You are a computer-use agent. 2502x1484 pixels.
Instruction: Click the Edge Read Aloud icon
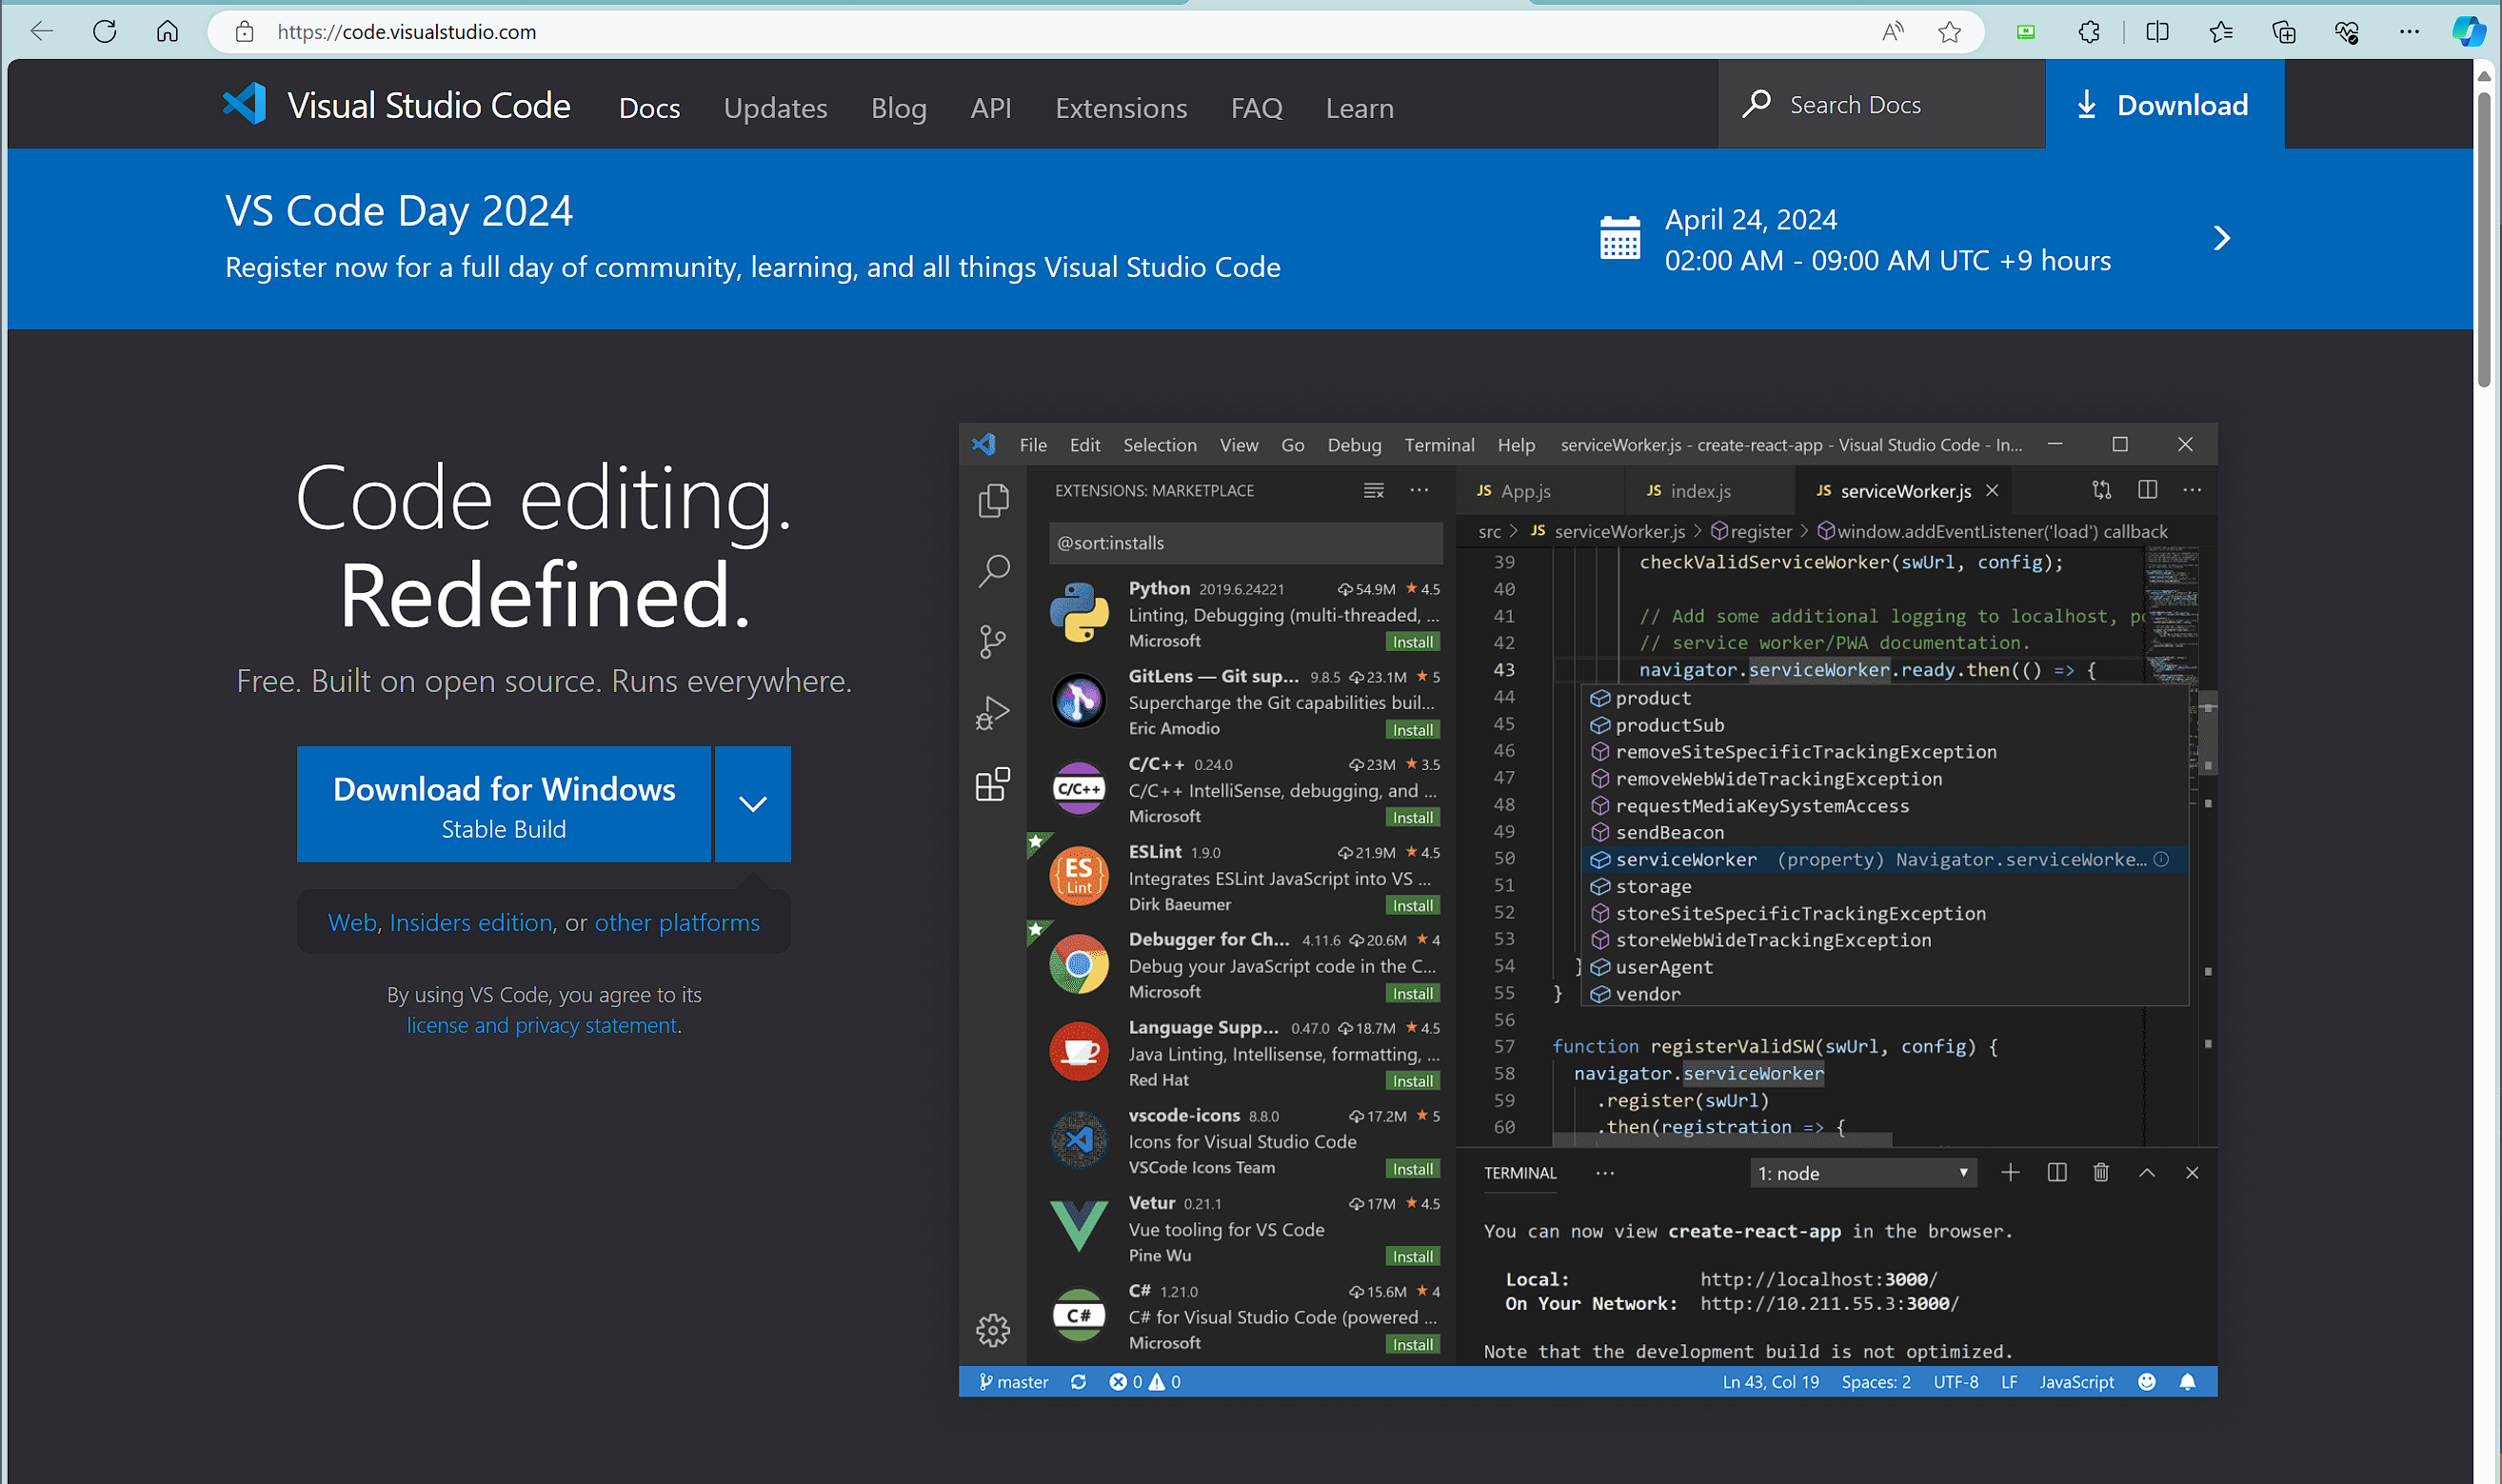click(x=1892, y=32)
